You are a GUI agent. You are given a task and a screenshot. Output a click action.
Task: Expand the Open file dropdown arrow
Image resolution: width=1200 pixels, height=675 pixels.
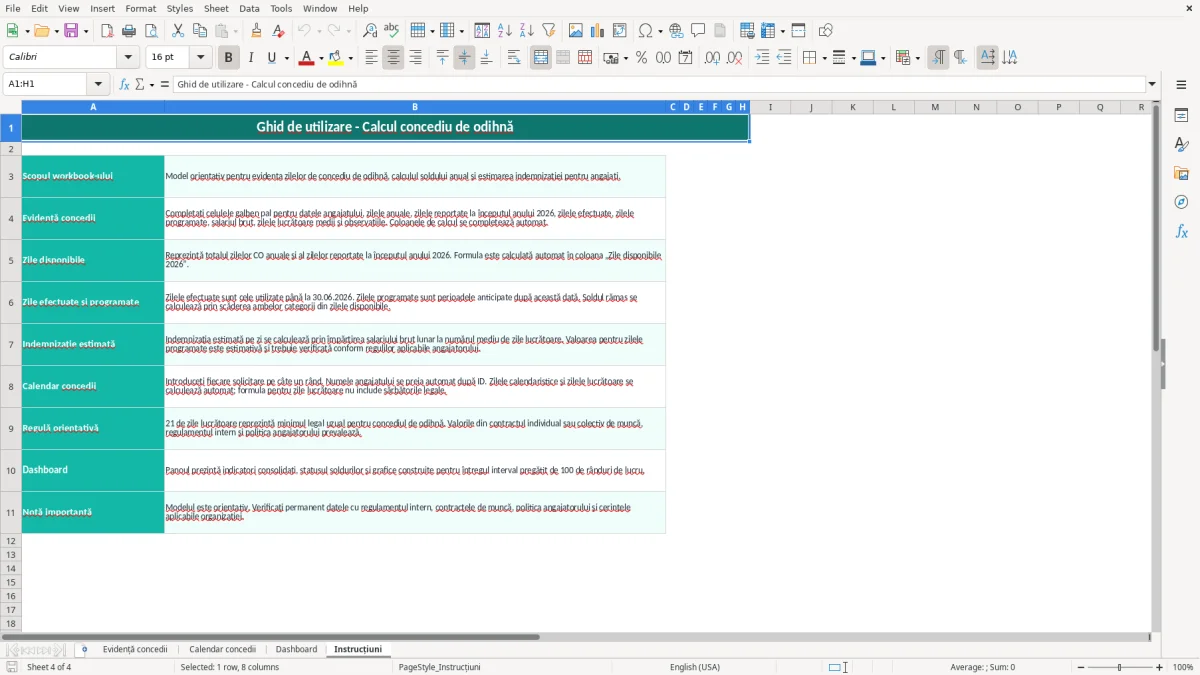coord(54,31)
